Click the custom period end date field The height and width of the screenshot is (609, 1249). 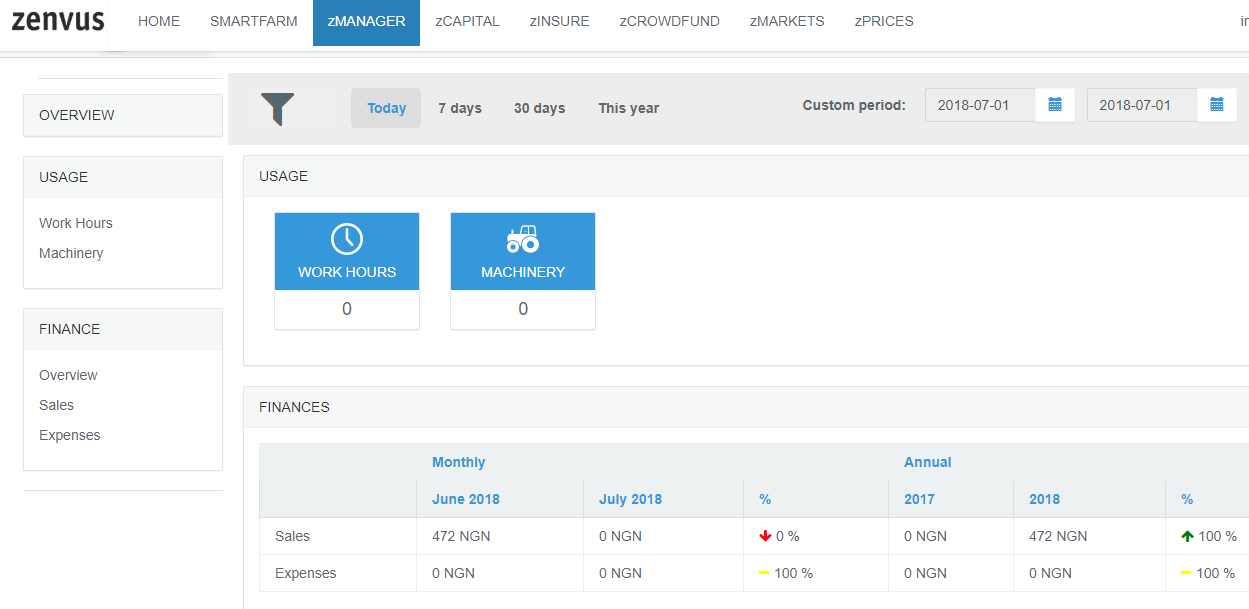click(1142, 105)
